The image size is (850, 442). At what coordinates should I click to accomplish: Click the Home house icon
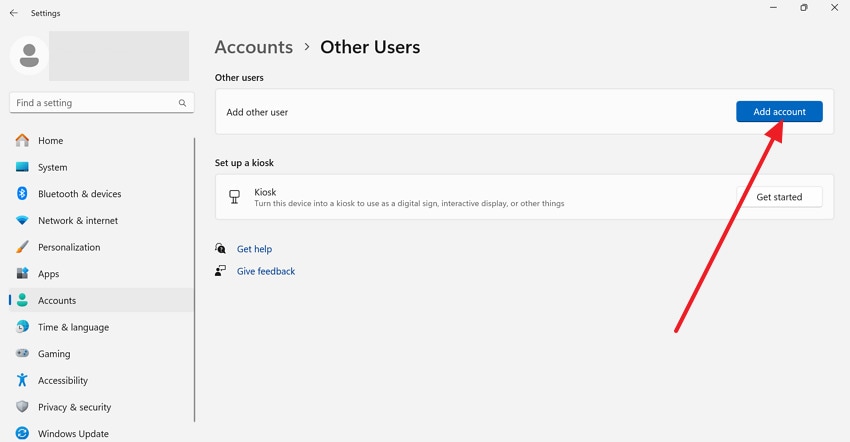tap(22, 140)
